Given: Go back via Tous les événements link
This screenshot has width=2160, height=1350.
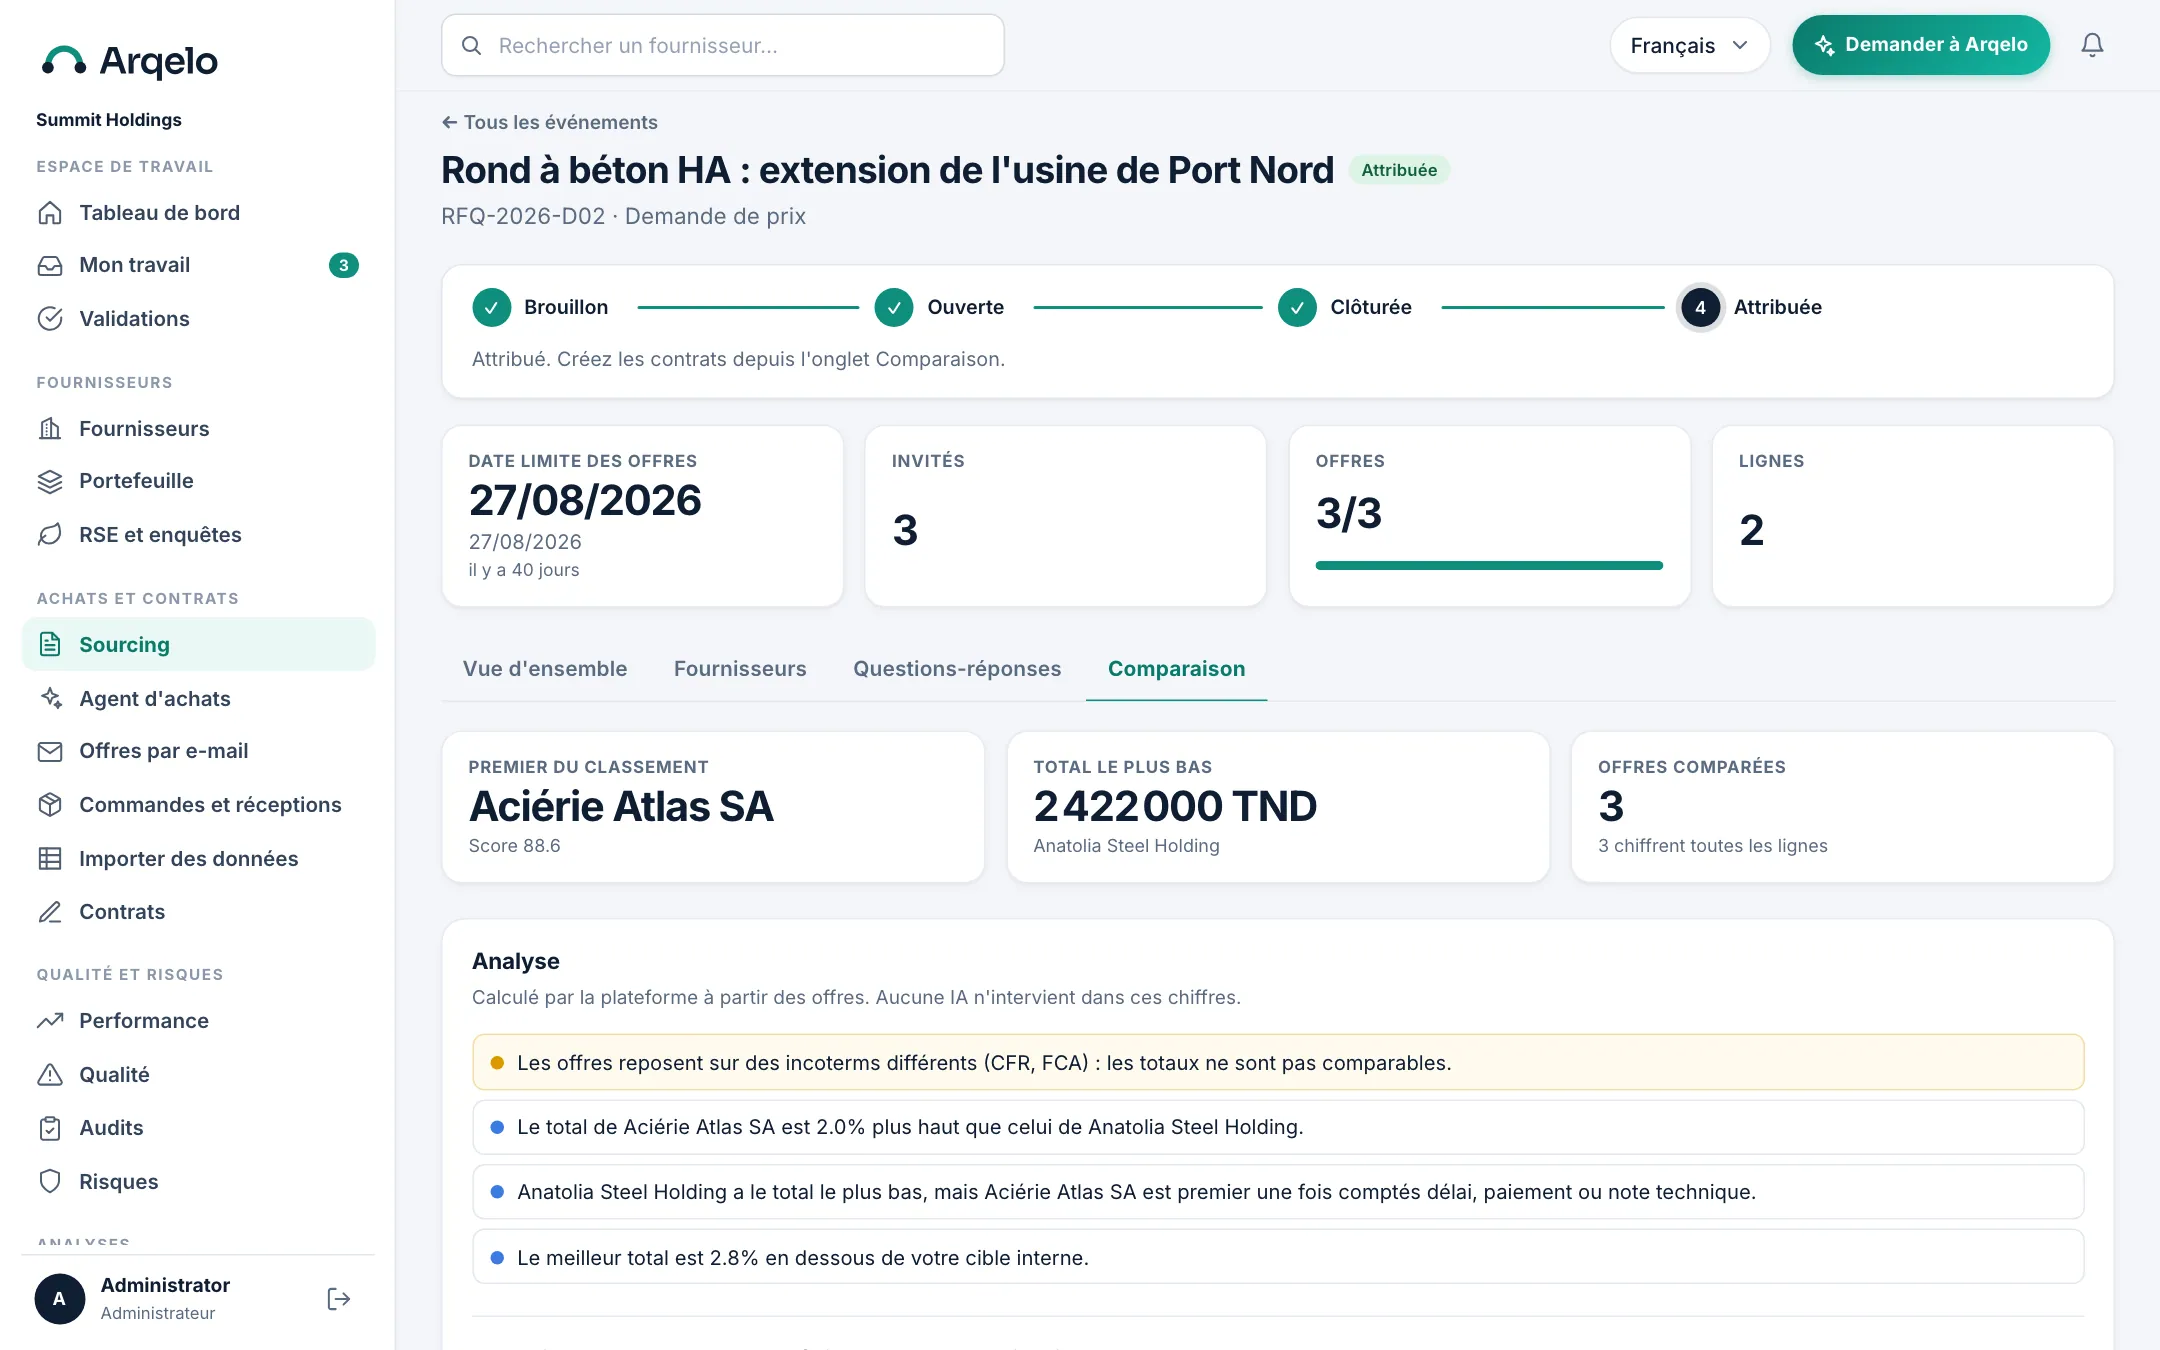Looking at the screenshot, I should 550,122.
